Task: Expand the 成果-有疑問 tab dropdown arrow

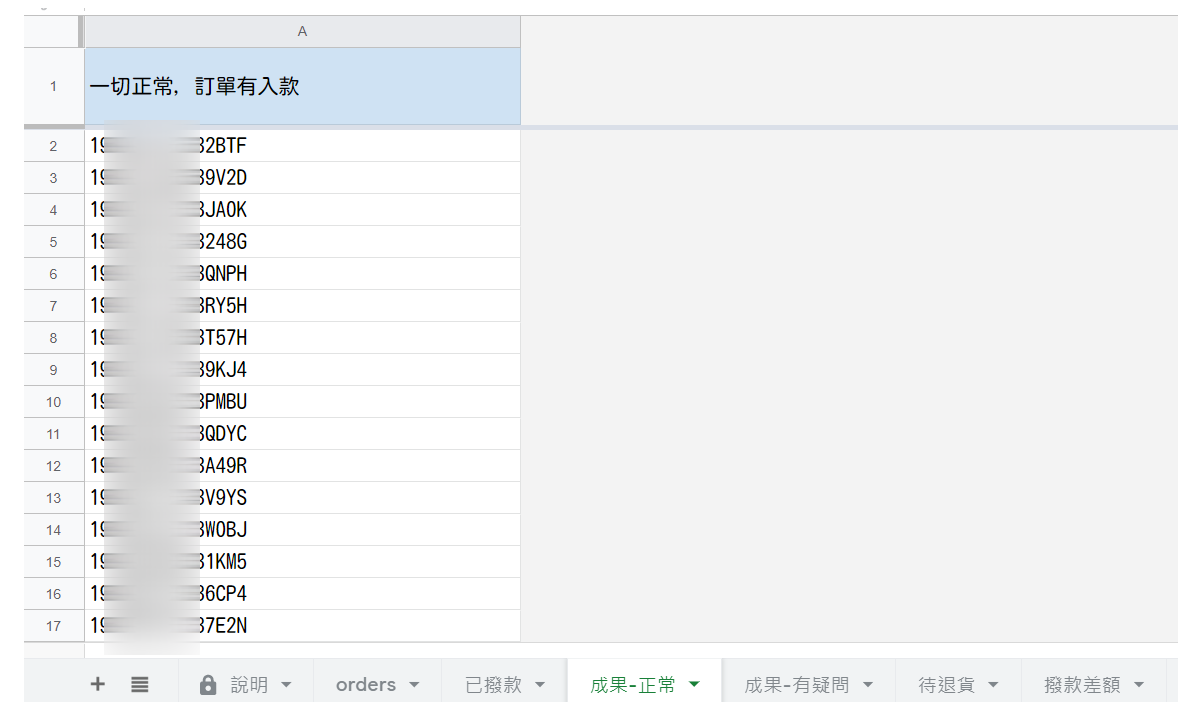Action: (867, 685)
